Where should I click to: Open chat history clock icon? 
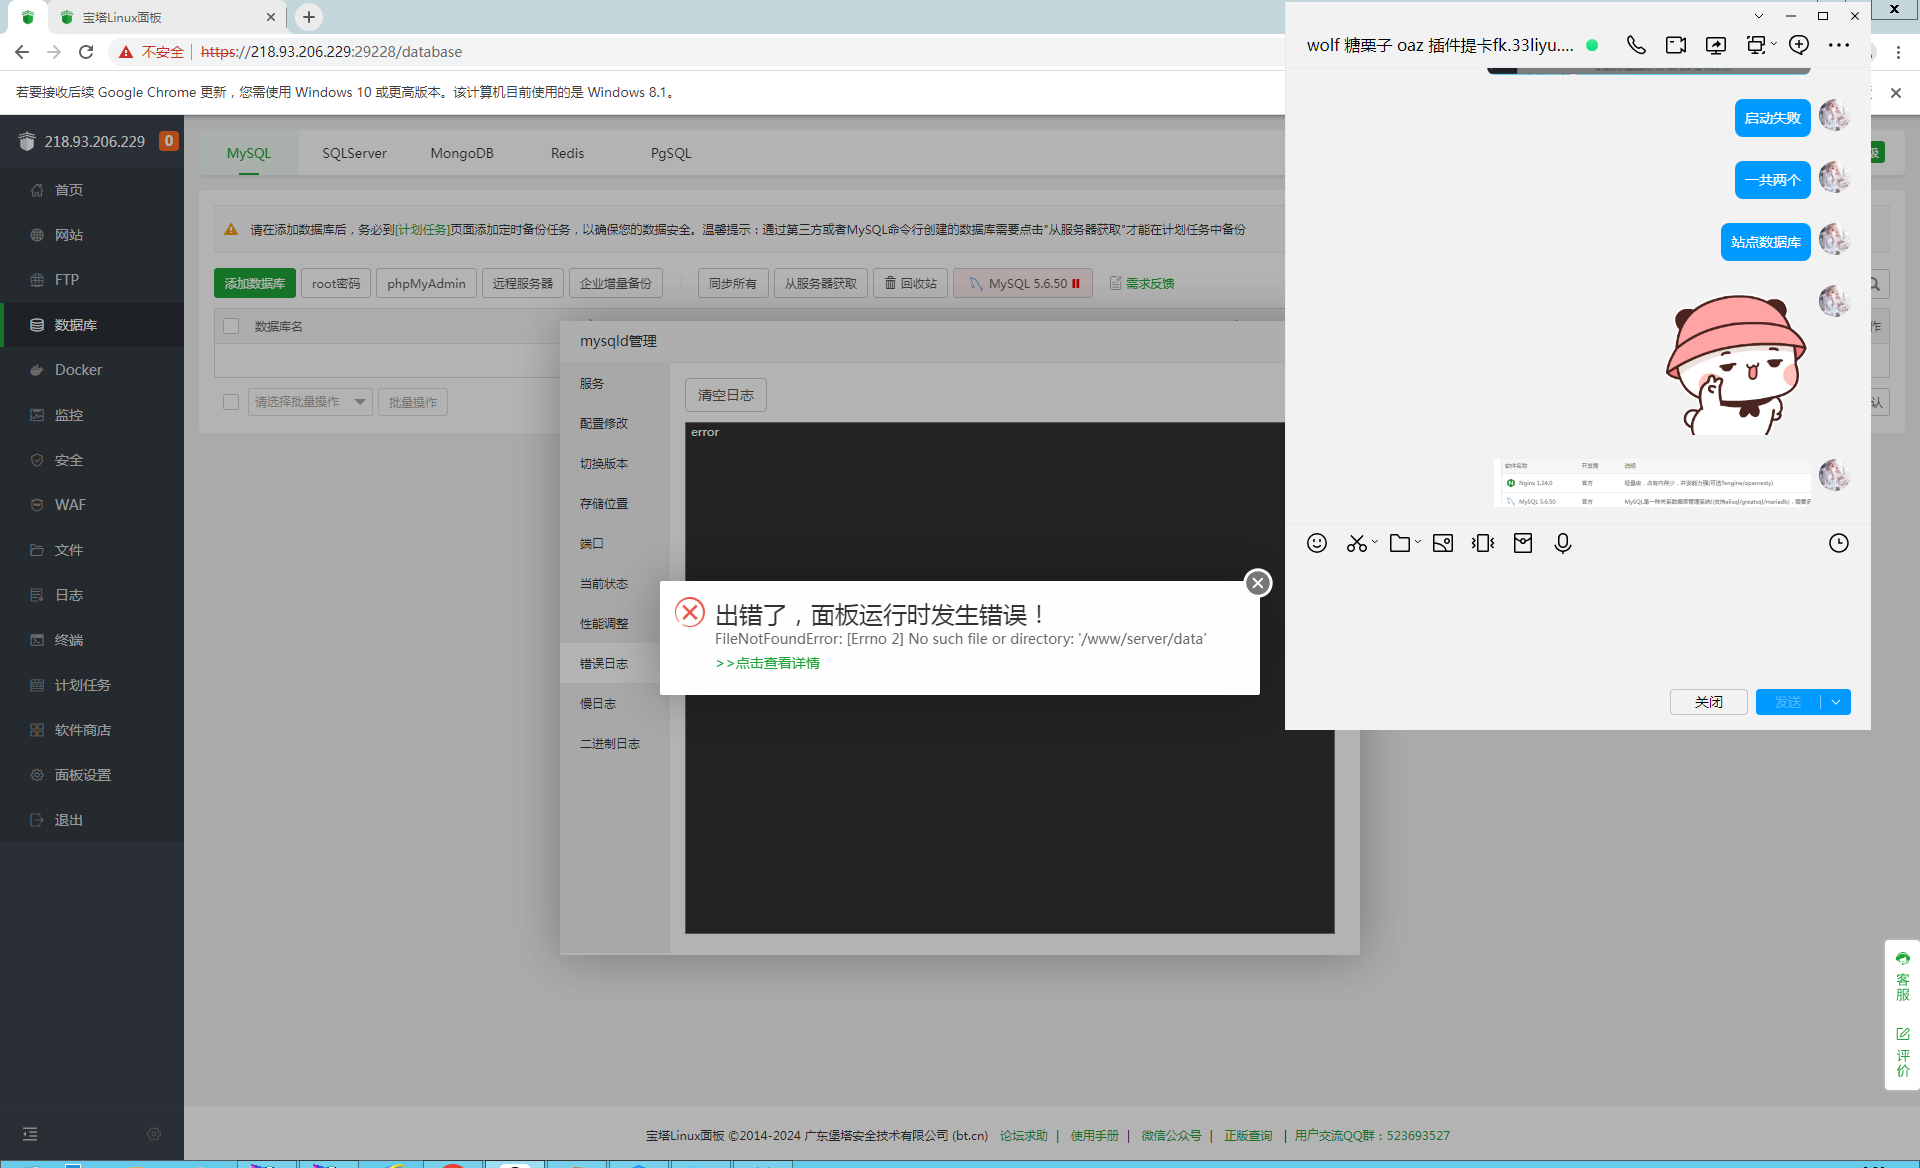pos(1839,543)
